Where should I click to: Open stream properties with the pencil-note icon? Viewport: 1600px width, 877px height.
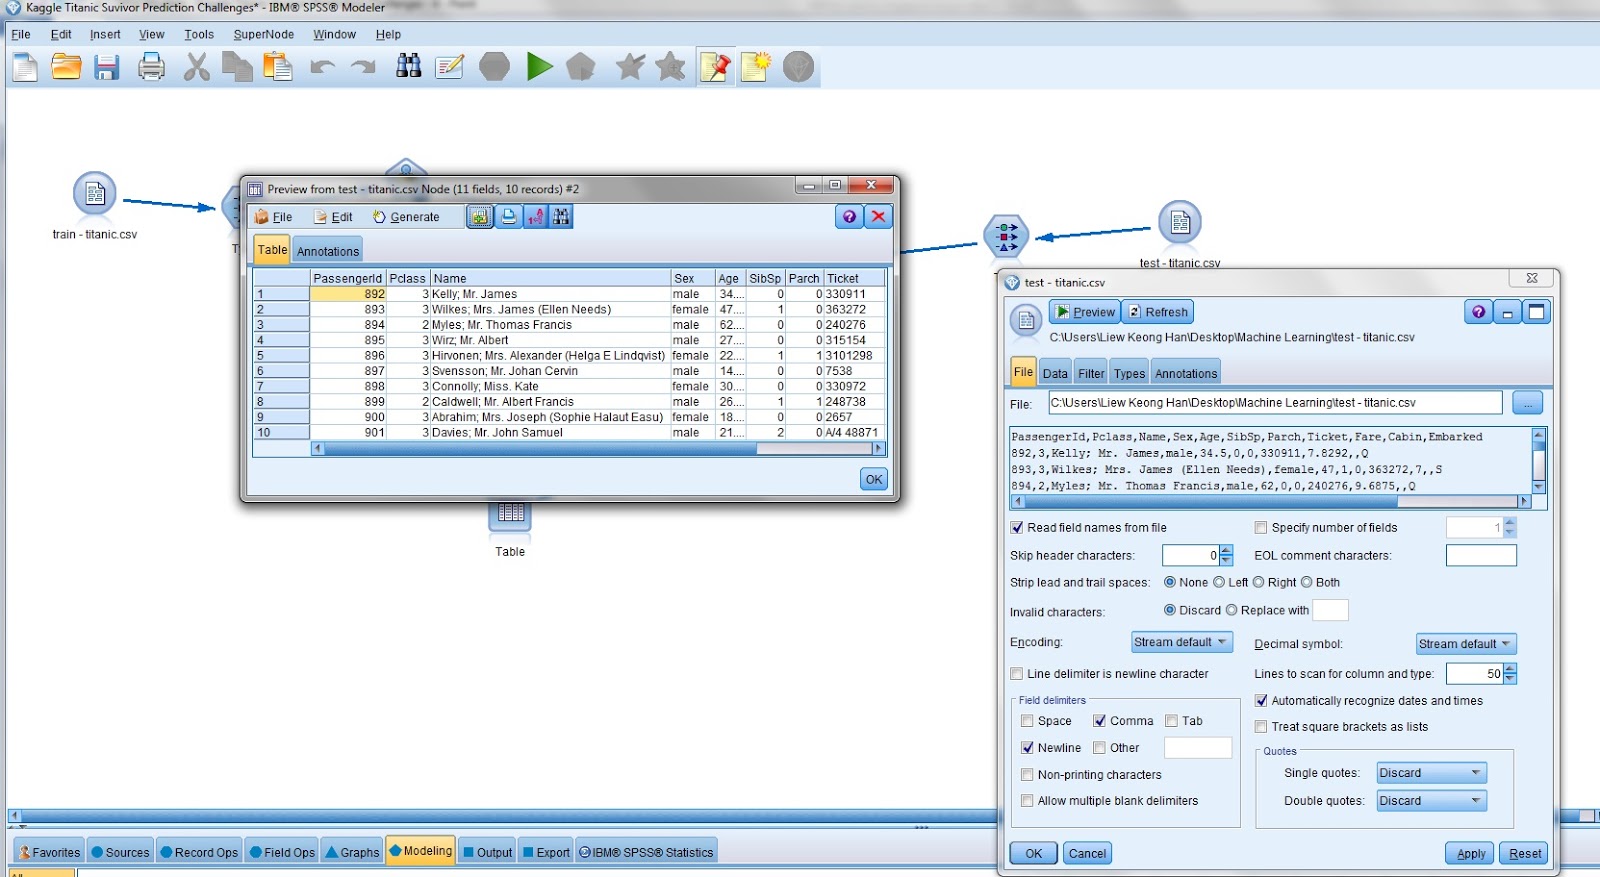pyautogui.click(x=450, y=67)
